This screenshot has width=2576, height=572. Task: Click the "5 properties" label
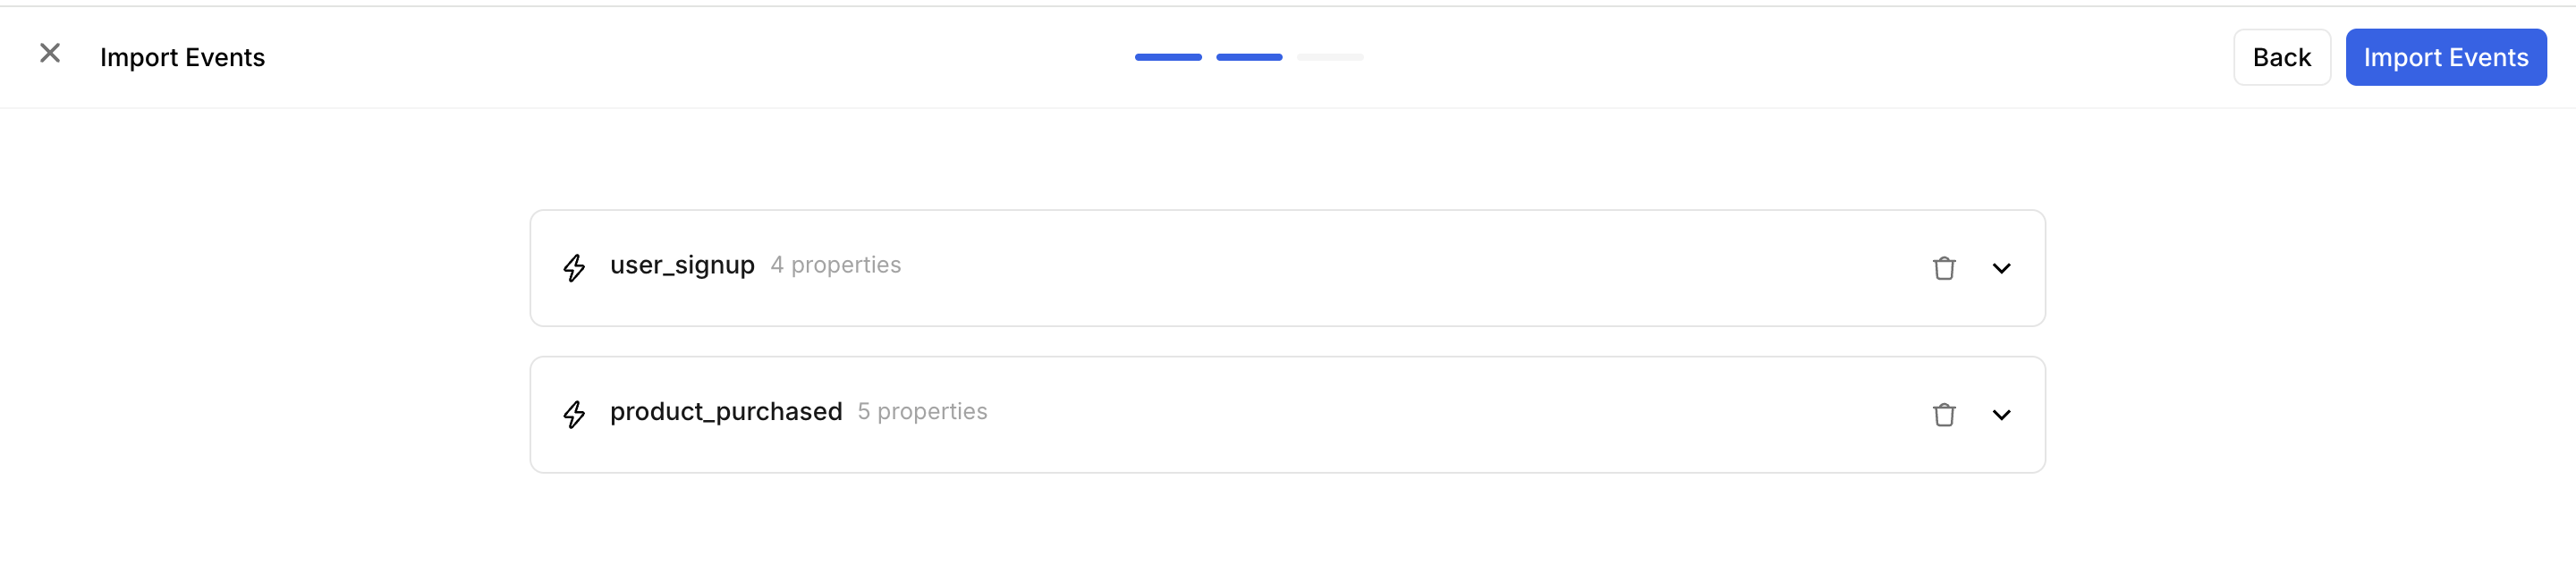coord(922,411)
